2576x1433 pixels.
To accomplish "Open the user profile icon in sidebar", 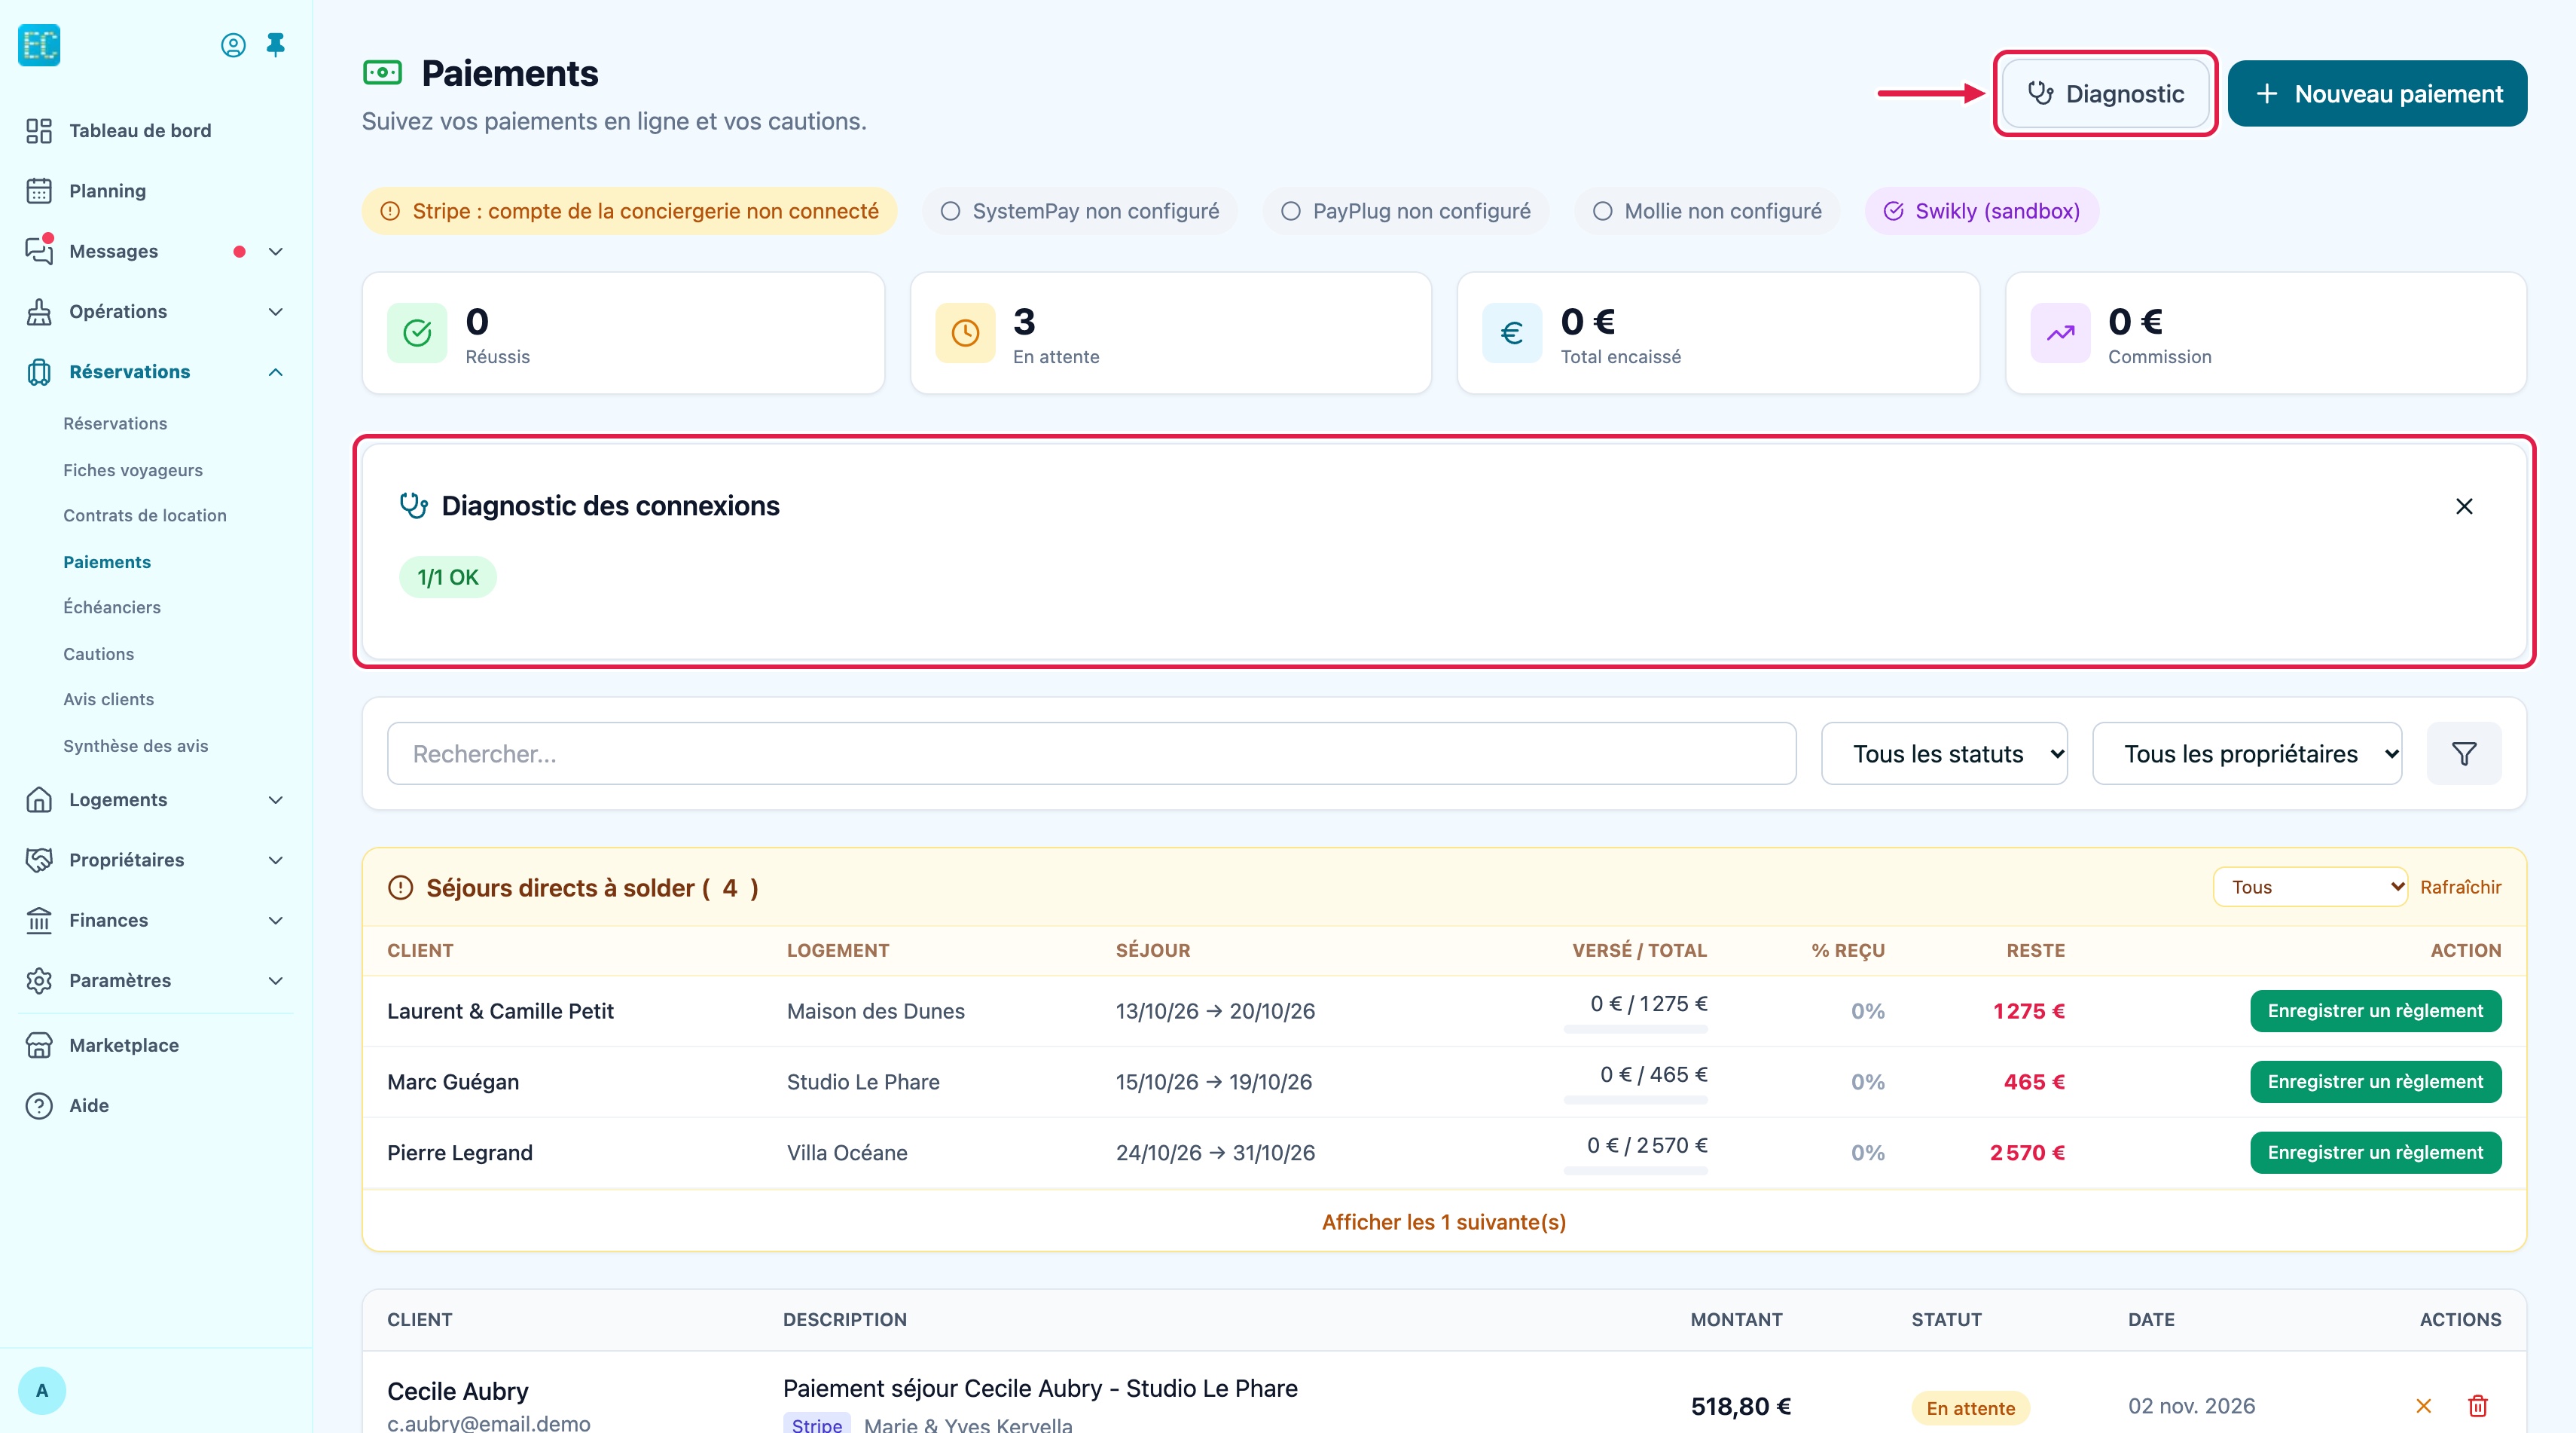I will click(233, 45).
